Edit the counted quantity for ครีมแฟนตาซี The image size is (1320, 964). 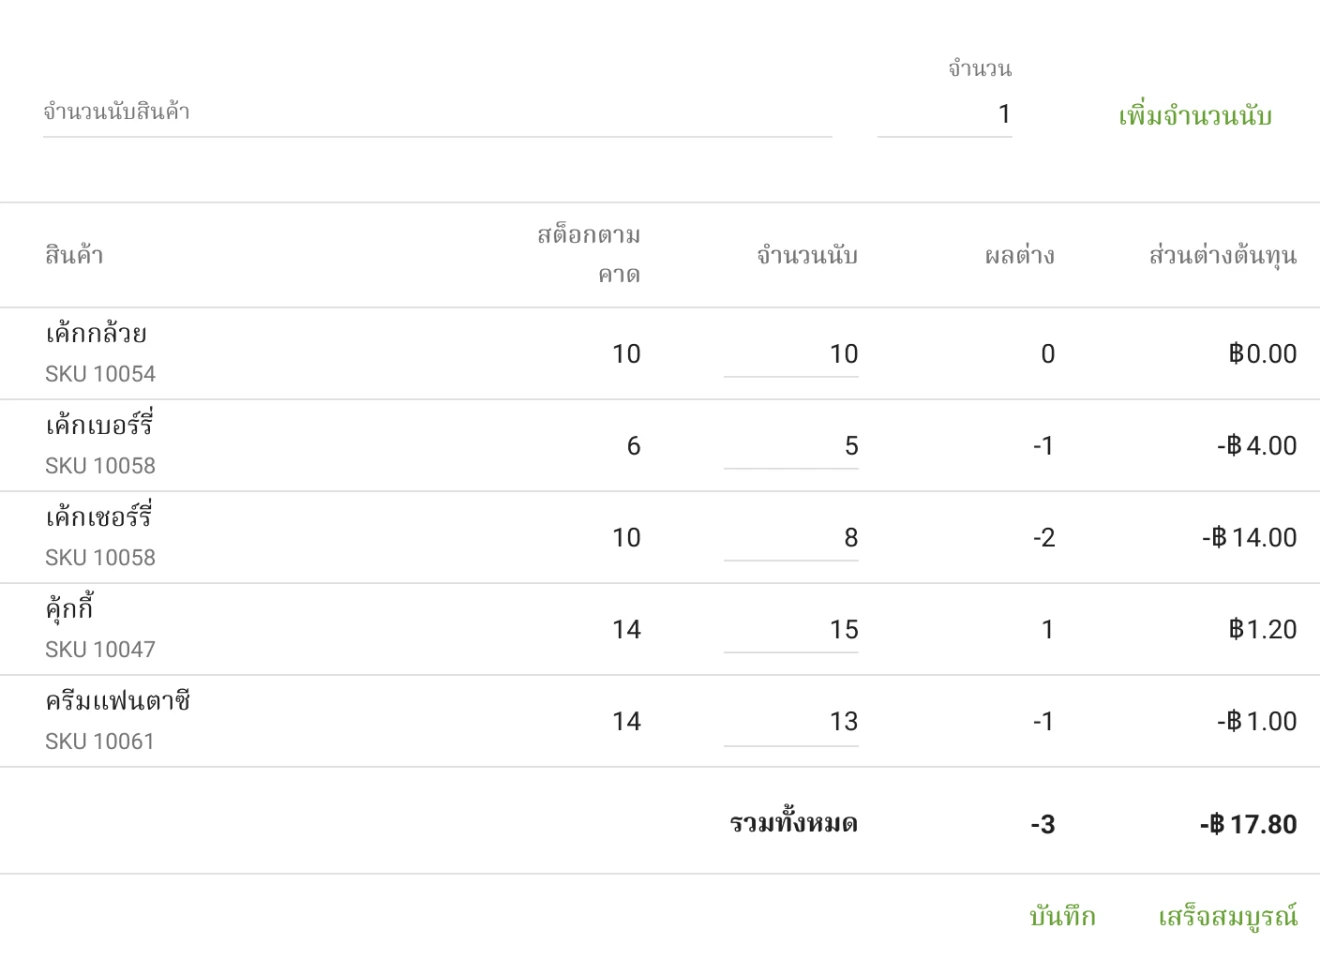point(790,721)
